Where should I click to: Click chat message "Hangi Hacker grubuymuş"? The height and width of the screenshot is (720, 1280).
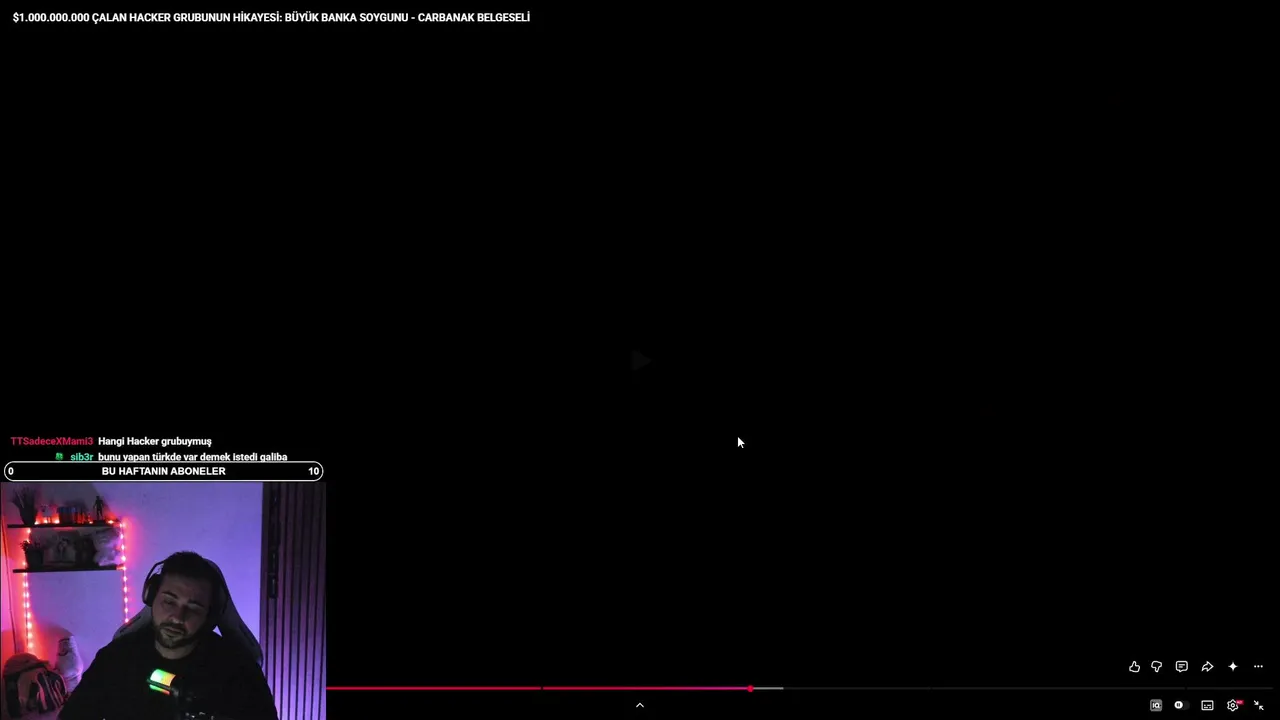coord(155,441)
